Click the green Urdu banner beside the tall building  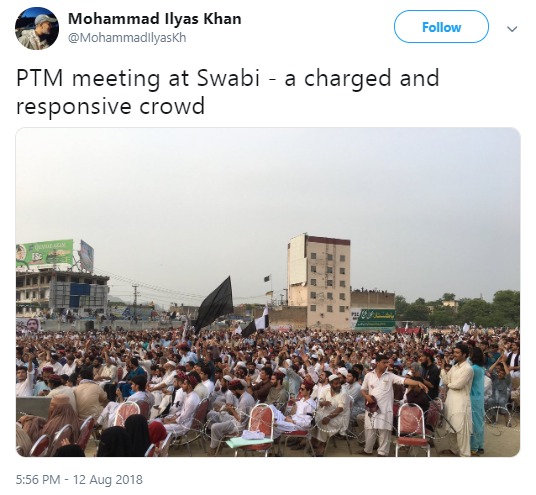[x=374, y=319]
